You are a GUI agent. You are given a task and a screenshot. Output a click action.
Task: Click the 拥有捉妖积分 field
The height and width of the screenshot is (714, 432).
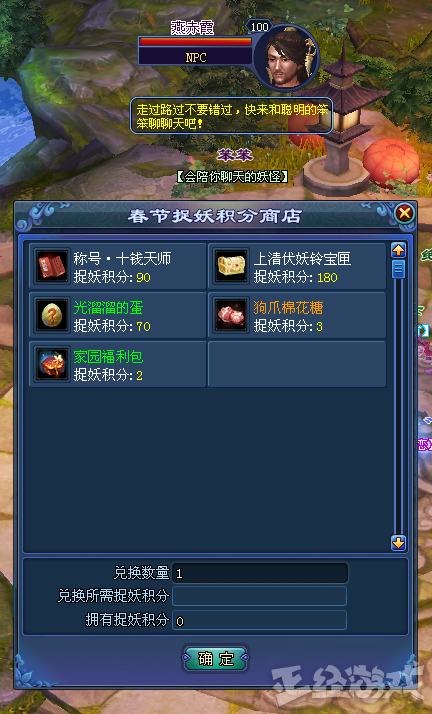click(x=259, y=620)
